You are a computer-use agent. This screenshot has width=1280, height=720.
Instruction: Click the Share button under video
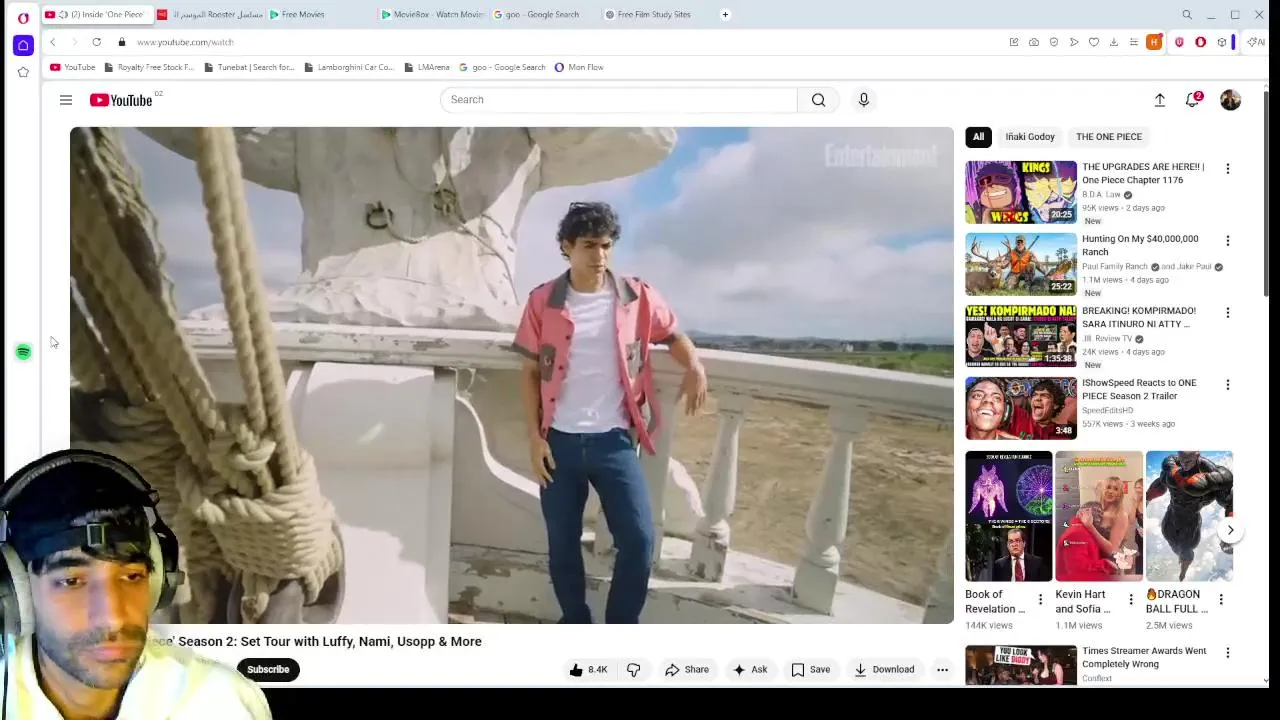click(x=687, y=670)
